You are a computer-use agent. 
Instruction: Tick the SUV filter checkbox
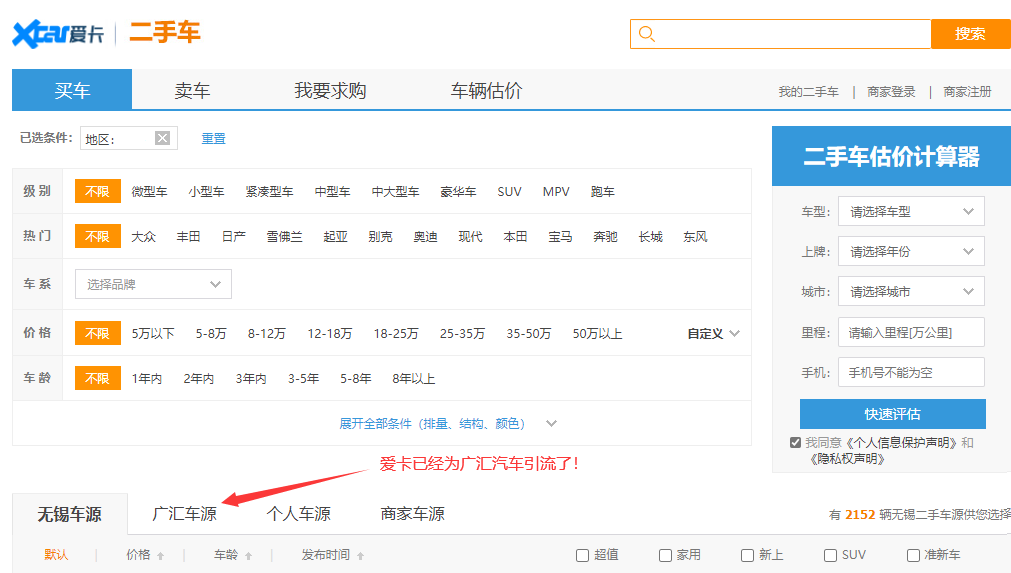(830, 555)
